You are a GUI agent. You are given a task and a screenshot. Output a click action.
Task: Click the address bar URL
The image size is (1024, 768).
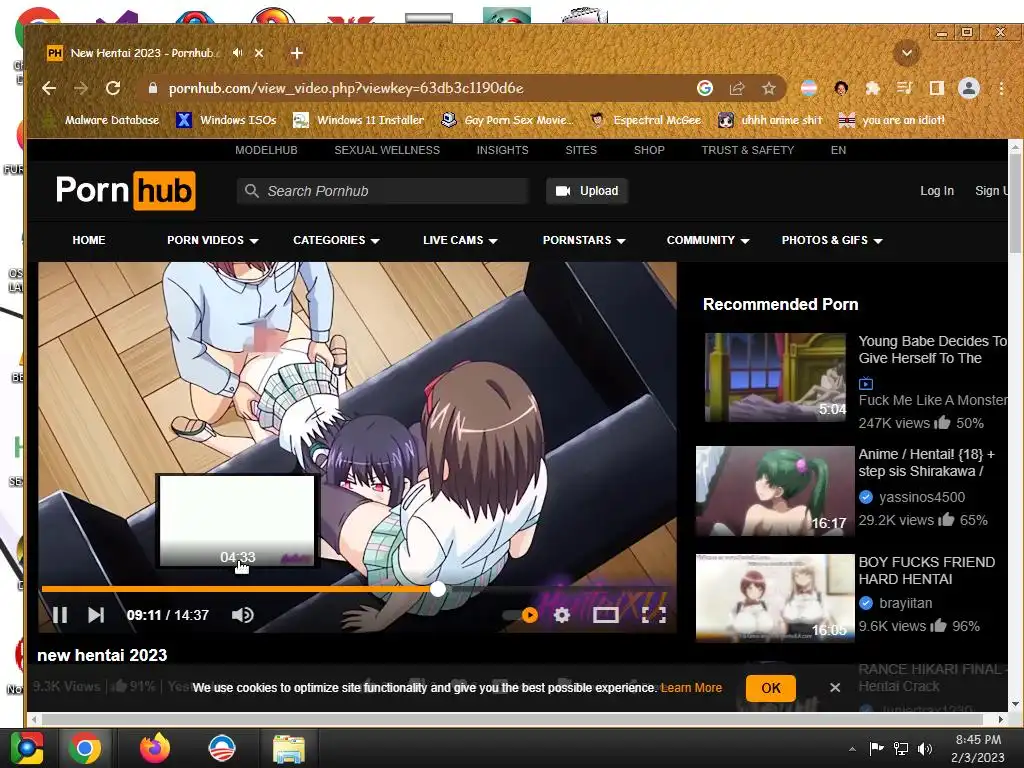(346, 88)
